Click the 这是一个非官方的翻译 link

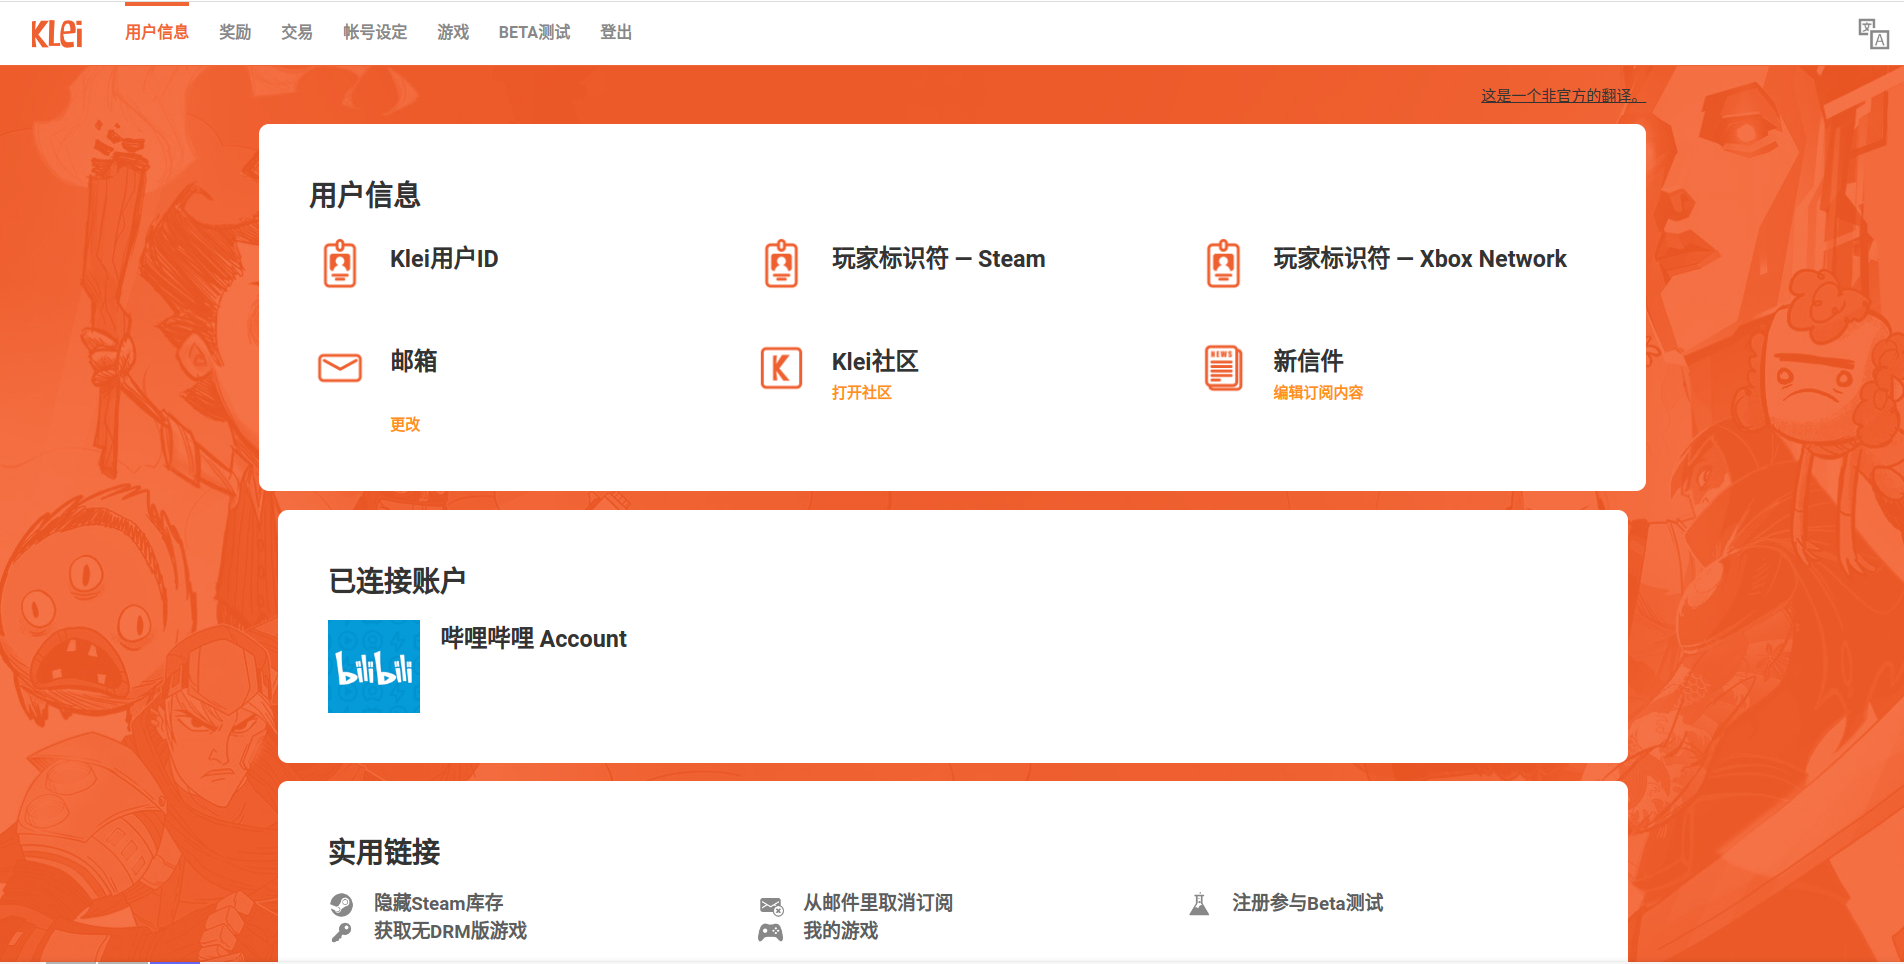pyautogui.click(x=1561, y=95)
